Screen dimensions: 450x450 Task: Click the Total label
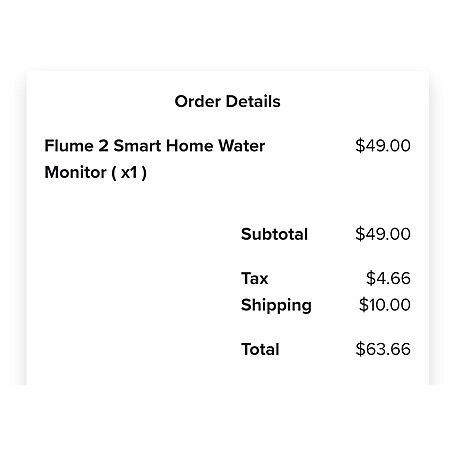click(260, 349)
